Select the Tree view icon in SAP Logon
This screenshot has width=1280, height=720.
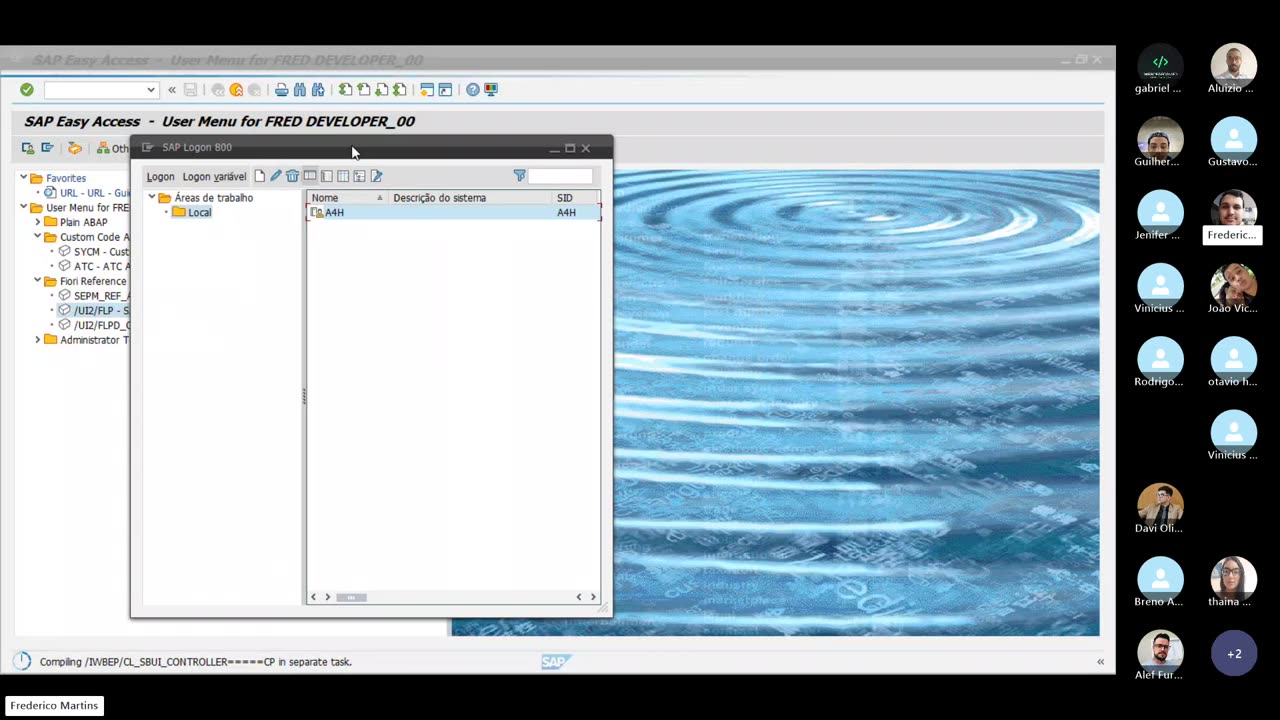pos(359,176)
